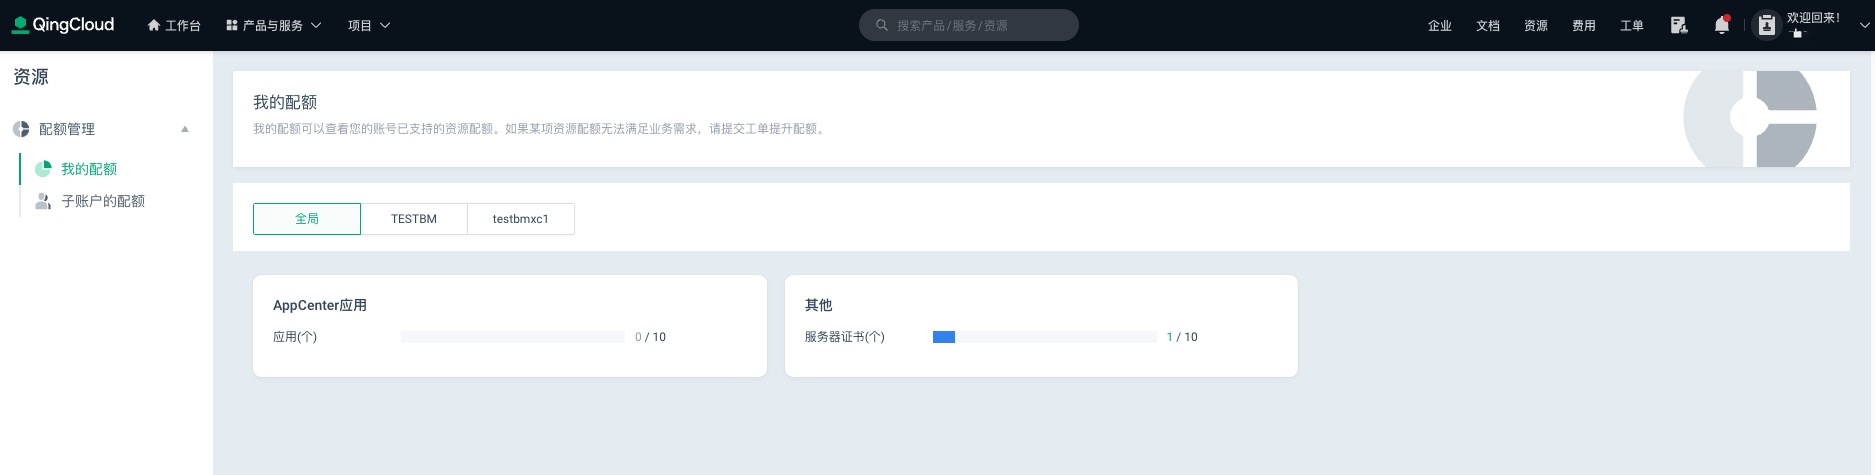
Task: Select the 全局 tab
Action: tap(307, 219)
